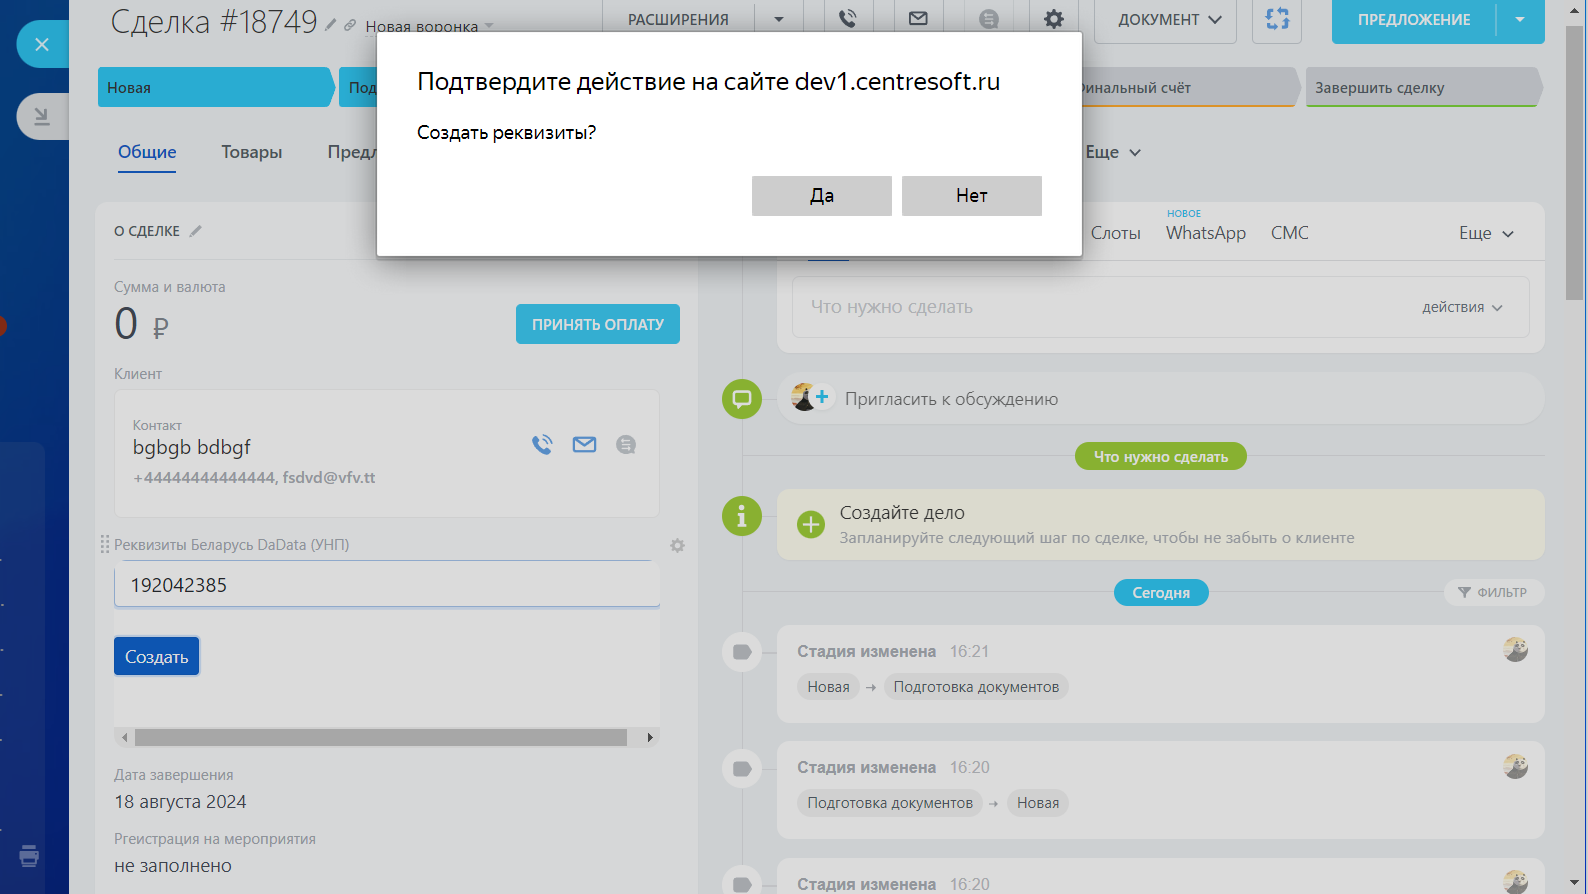Call the contact bgbgb bdbgf via phone icon
1588x894 pixels.
(x=542, y=445)
